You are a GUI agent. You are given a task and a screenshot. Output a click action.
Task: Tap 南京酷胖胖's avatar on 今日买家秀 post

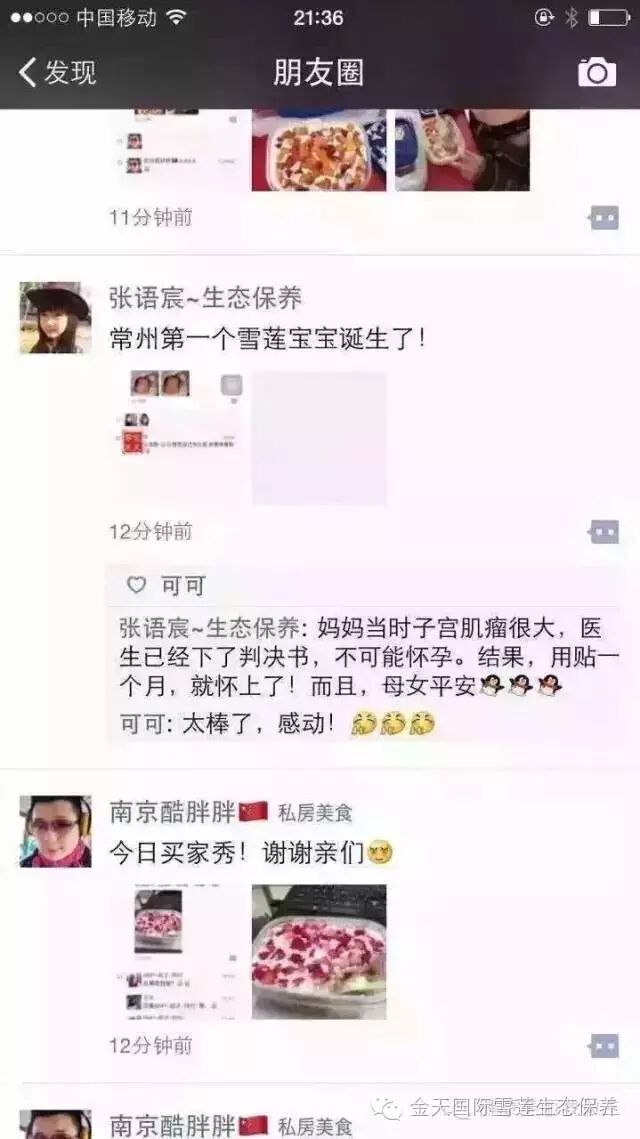point(55,831)
